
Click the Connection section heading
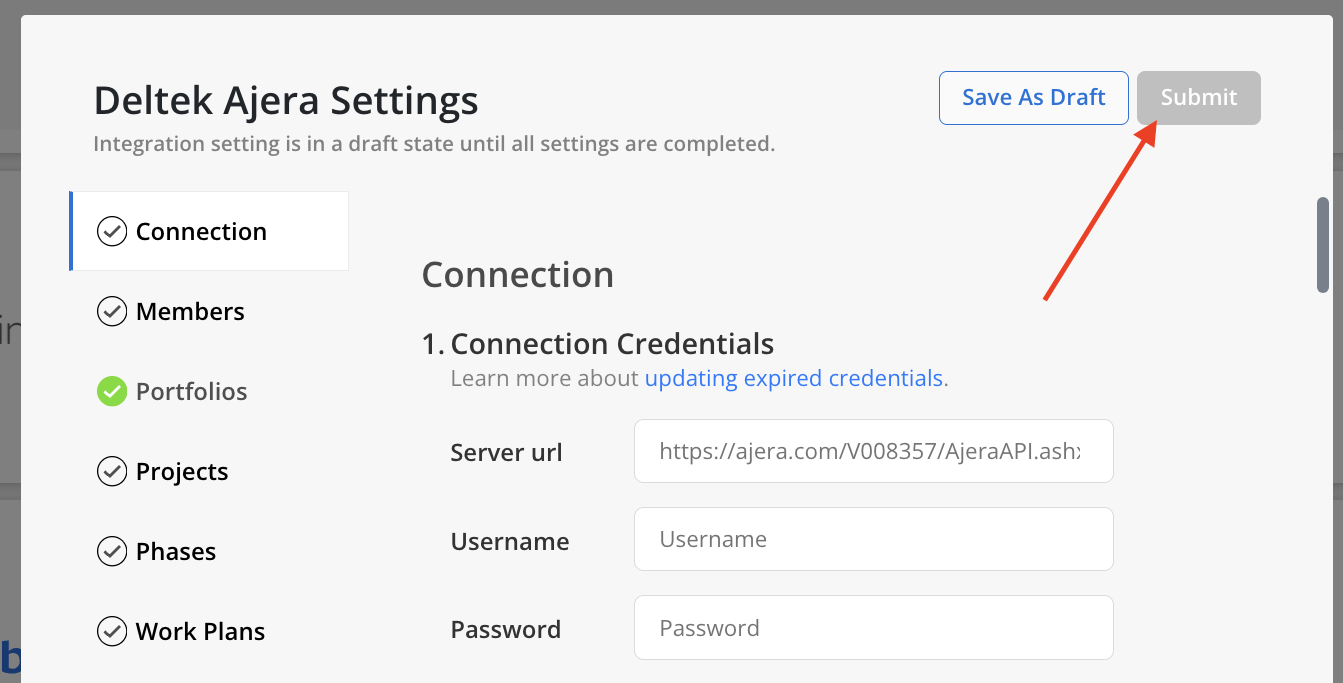point(518,274)
